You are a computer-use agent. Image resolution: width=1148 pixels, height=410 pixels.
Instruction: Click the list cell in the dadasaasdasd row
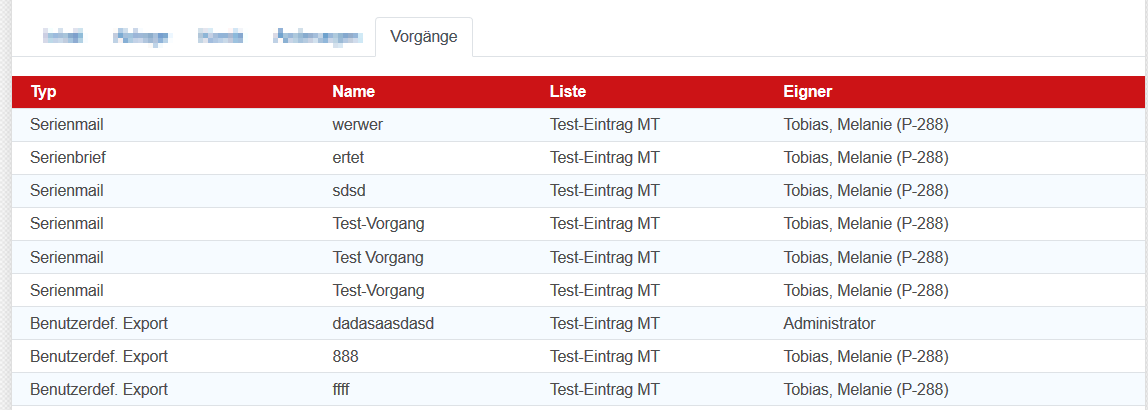[x=604, y=323]
